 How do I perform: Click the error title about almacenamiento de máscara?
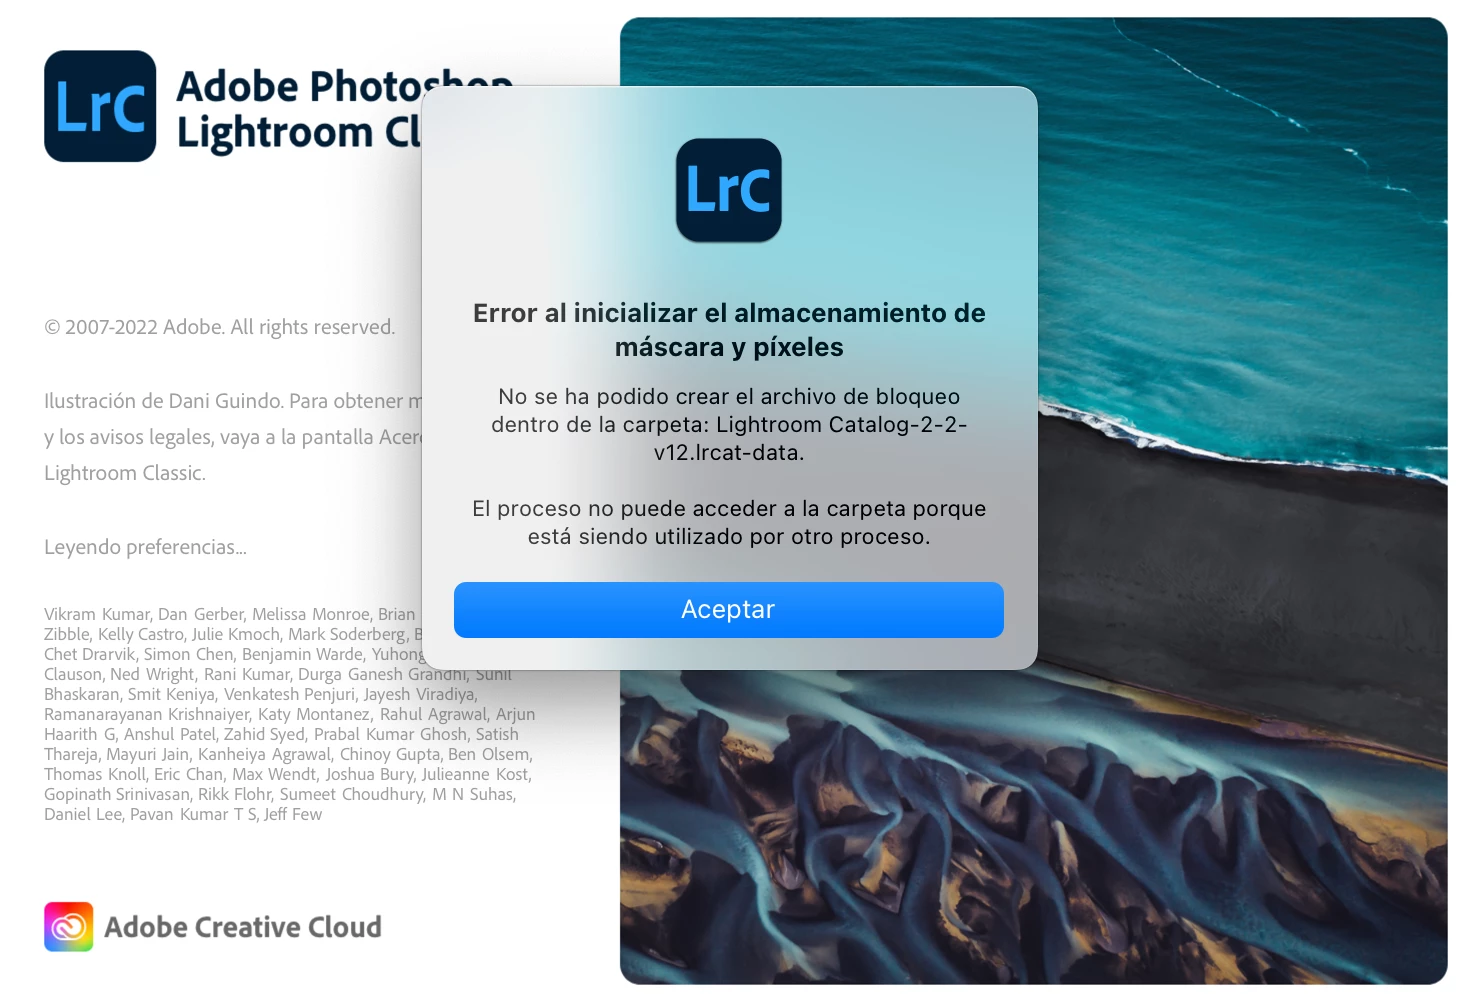point(729,330)
